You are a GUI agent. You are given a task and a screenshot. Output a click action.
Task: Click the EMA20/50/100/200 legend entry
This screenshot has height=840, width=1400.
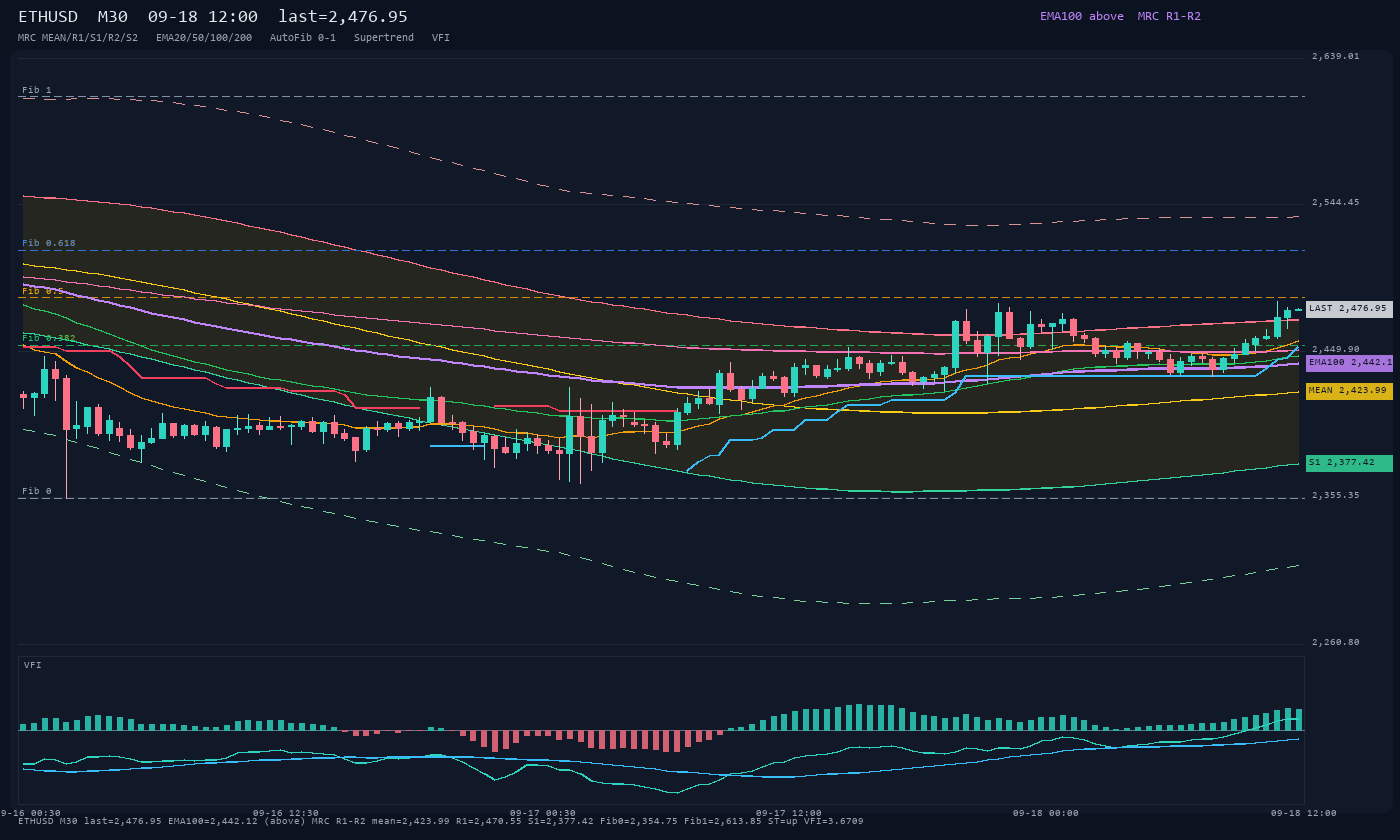[x=204, y=38]
